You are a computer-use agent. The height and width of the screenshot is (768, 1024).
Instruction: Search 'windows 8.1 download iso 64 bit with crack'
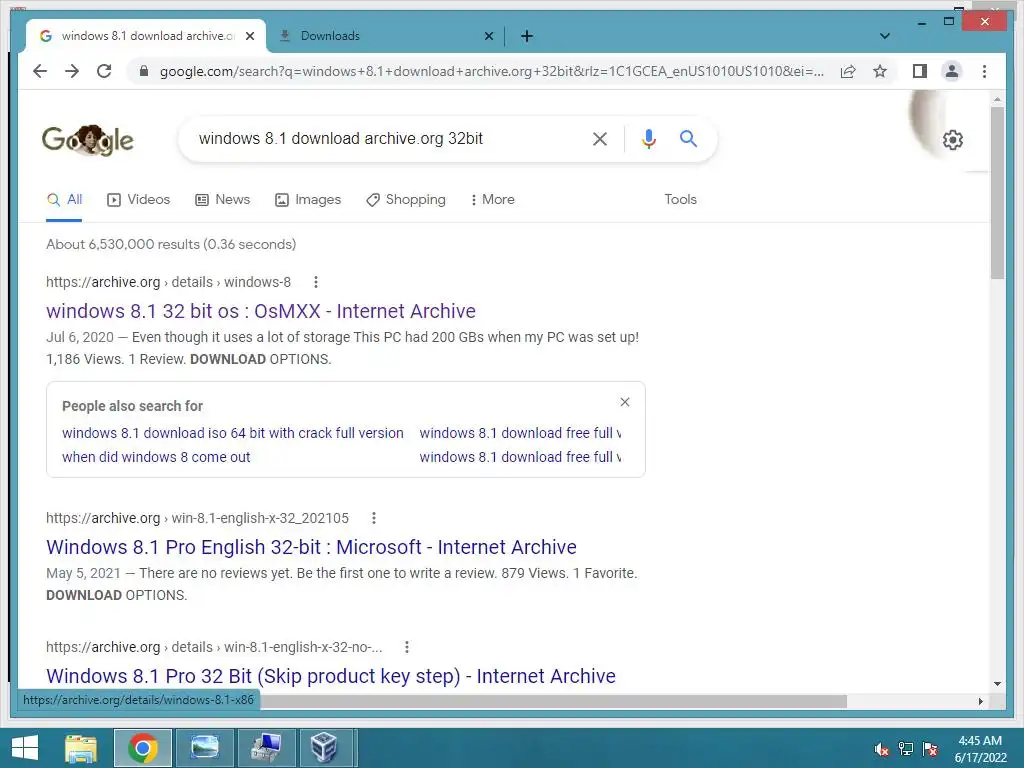pos(232,433)
